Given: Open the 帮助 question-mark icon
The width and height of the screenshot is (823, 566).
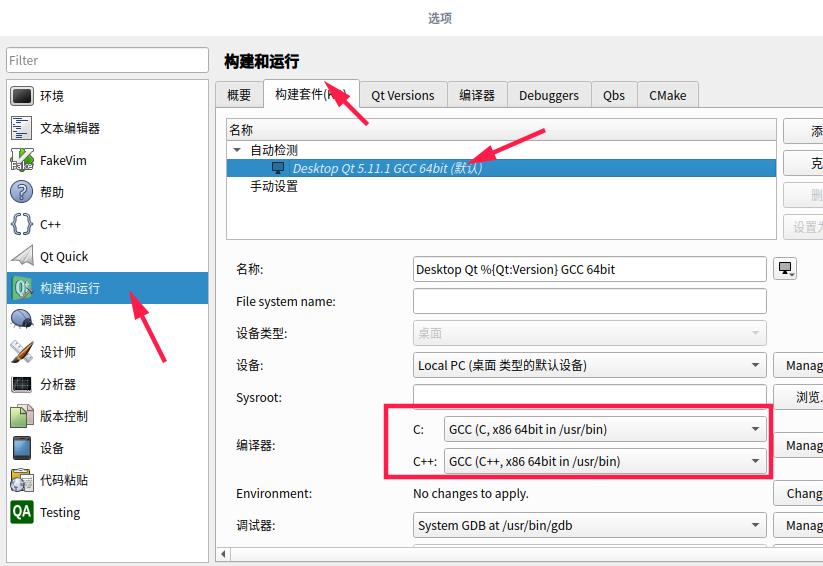Looking at the screenshot, I should (x=22, y=192).
